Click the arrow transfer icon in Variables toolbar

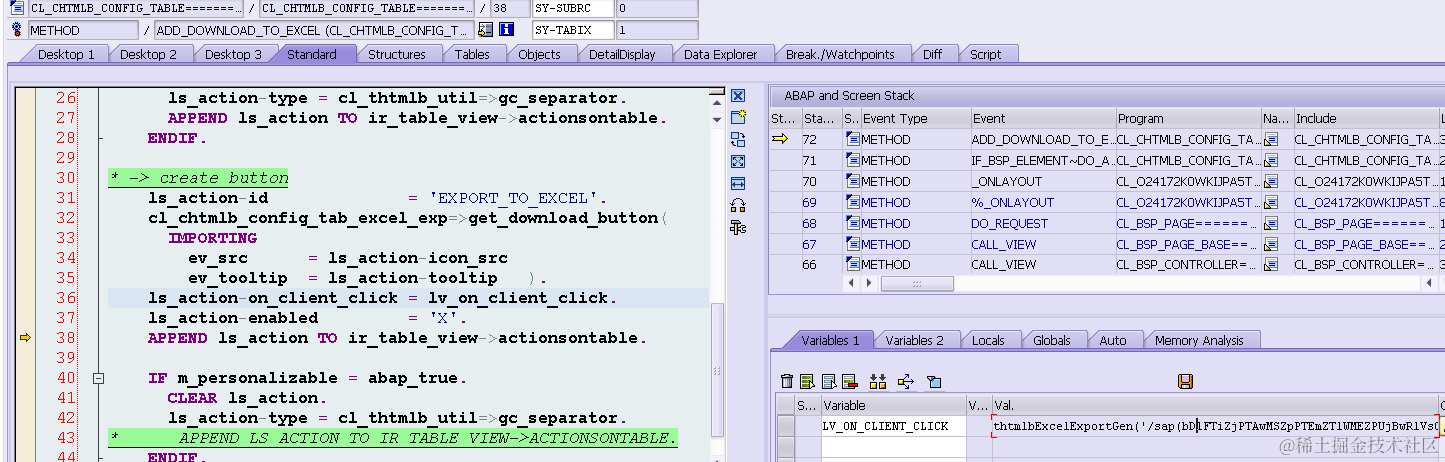pyautogui.click(x=906, y=381)
